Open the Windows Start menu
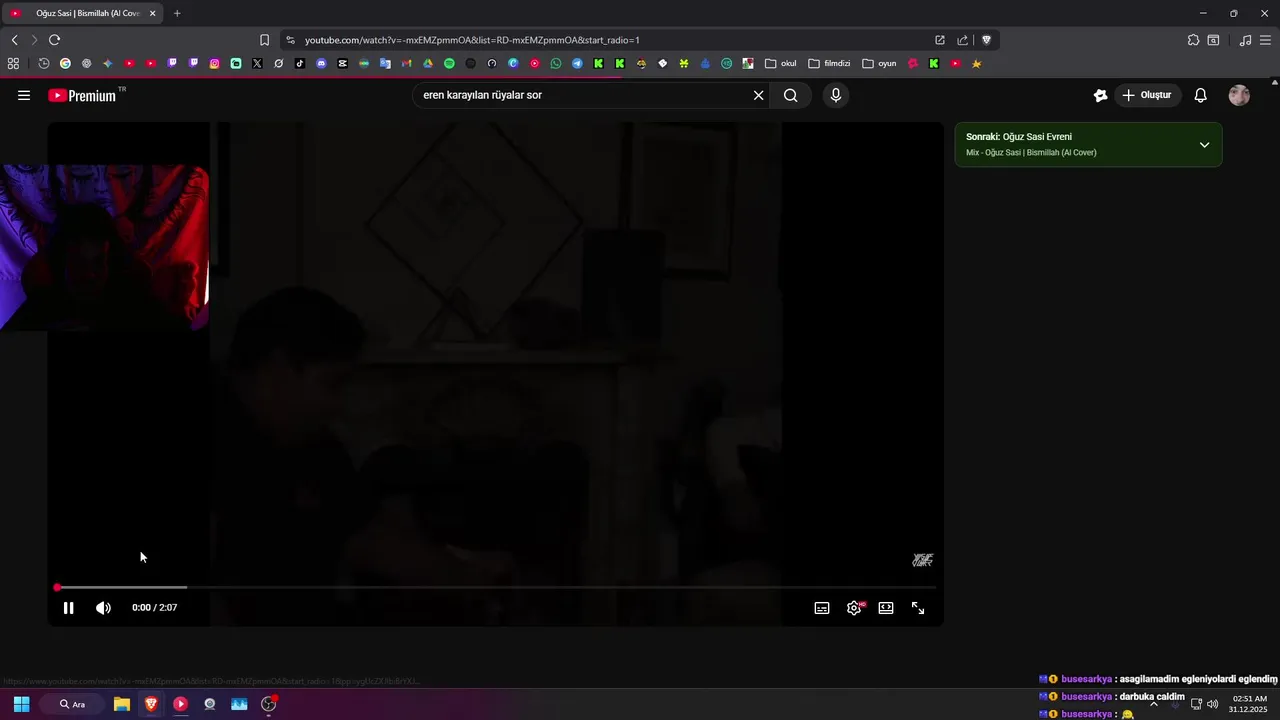Image resolution: width=1280 pixels, height=720 pixels. click(21, 704)
